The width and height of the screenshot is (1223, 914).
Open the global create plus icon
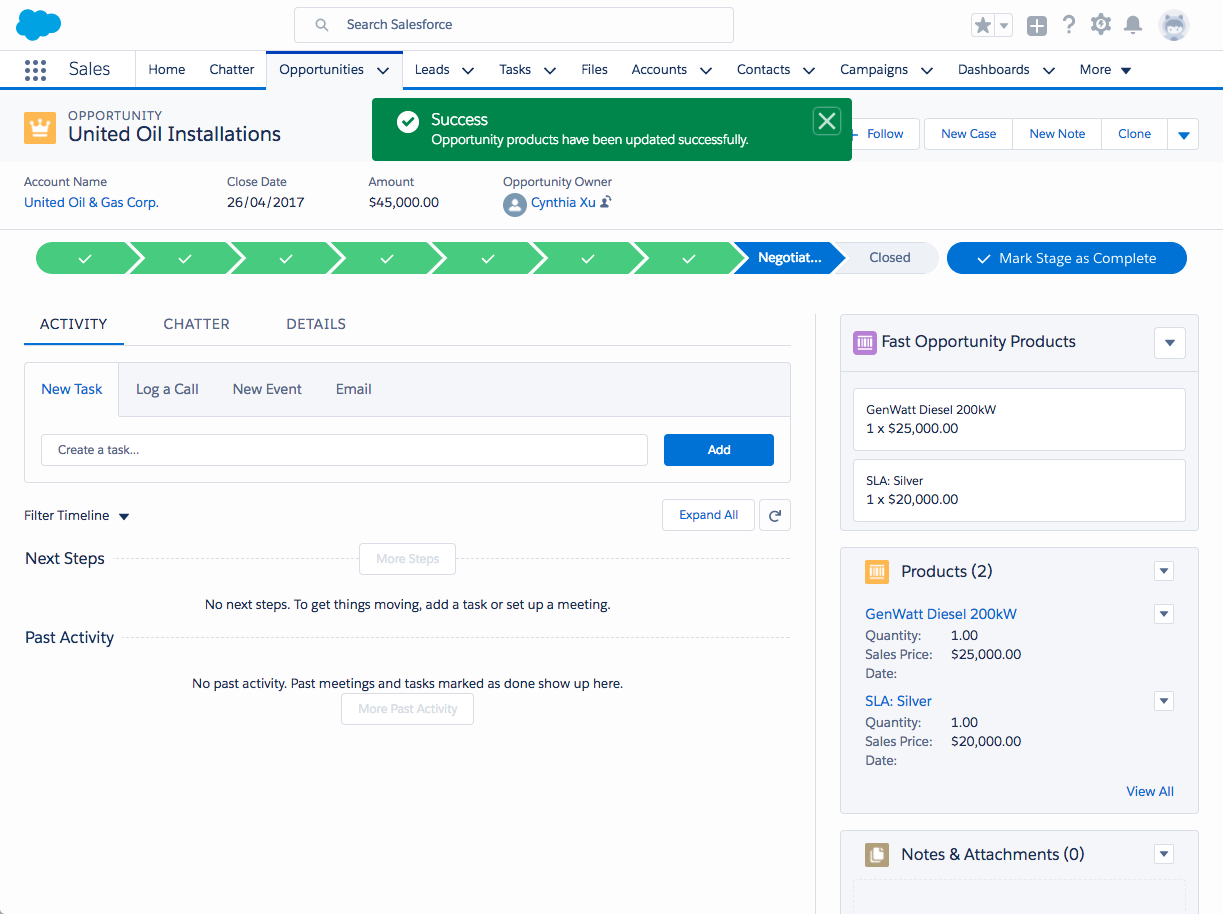click(x=1037, y=26)
